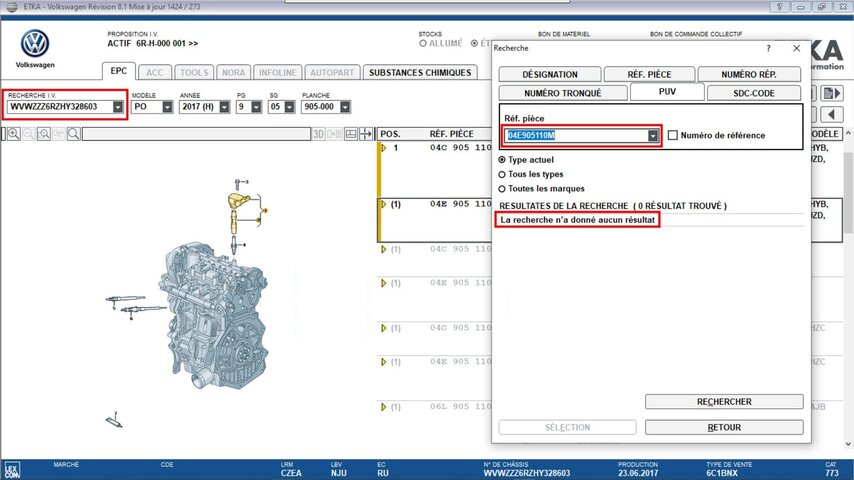This screenshot has width=854, height=480.
Task: Switch to the INFOLINE tab
Action: [x=278, y=72]
